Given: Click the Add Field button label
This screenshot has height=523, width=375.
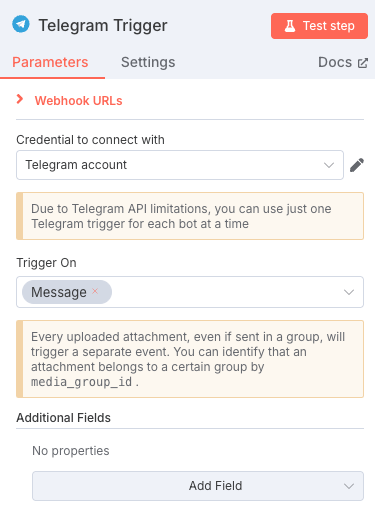Looking at the screenshot, I should [x=216, y=486].
